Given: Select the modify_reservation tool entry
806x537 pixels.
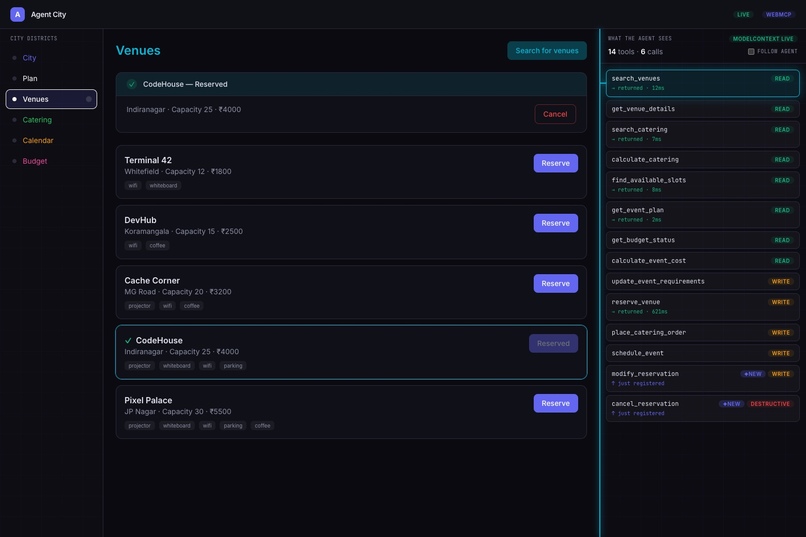Looking at the screenshot, I should tap(702, 378).
